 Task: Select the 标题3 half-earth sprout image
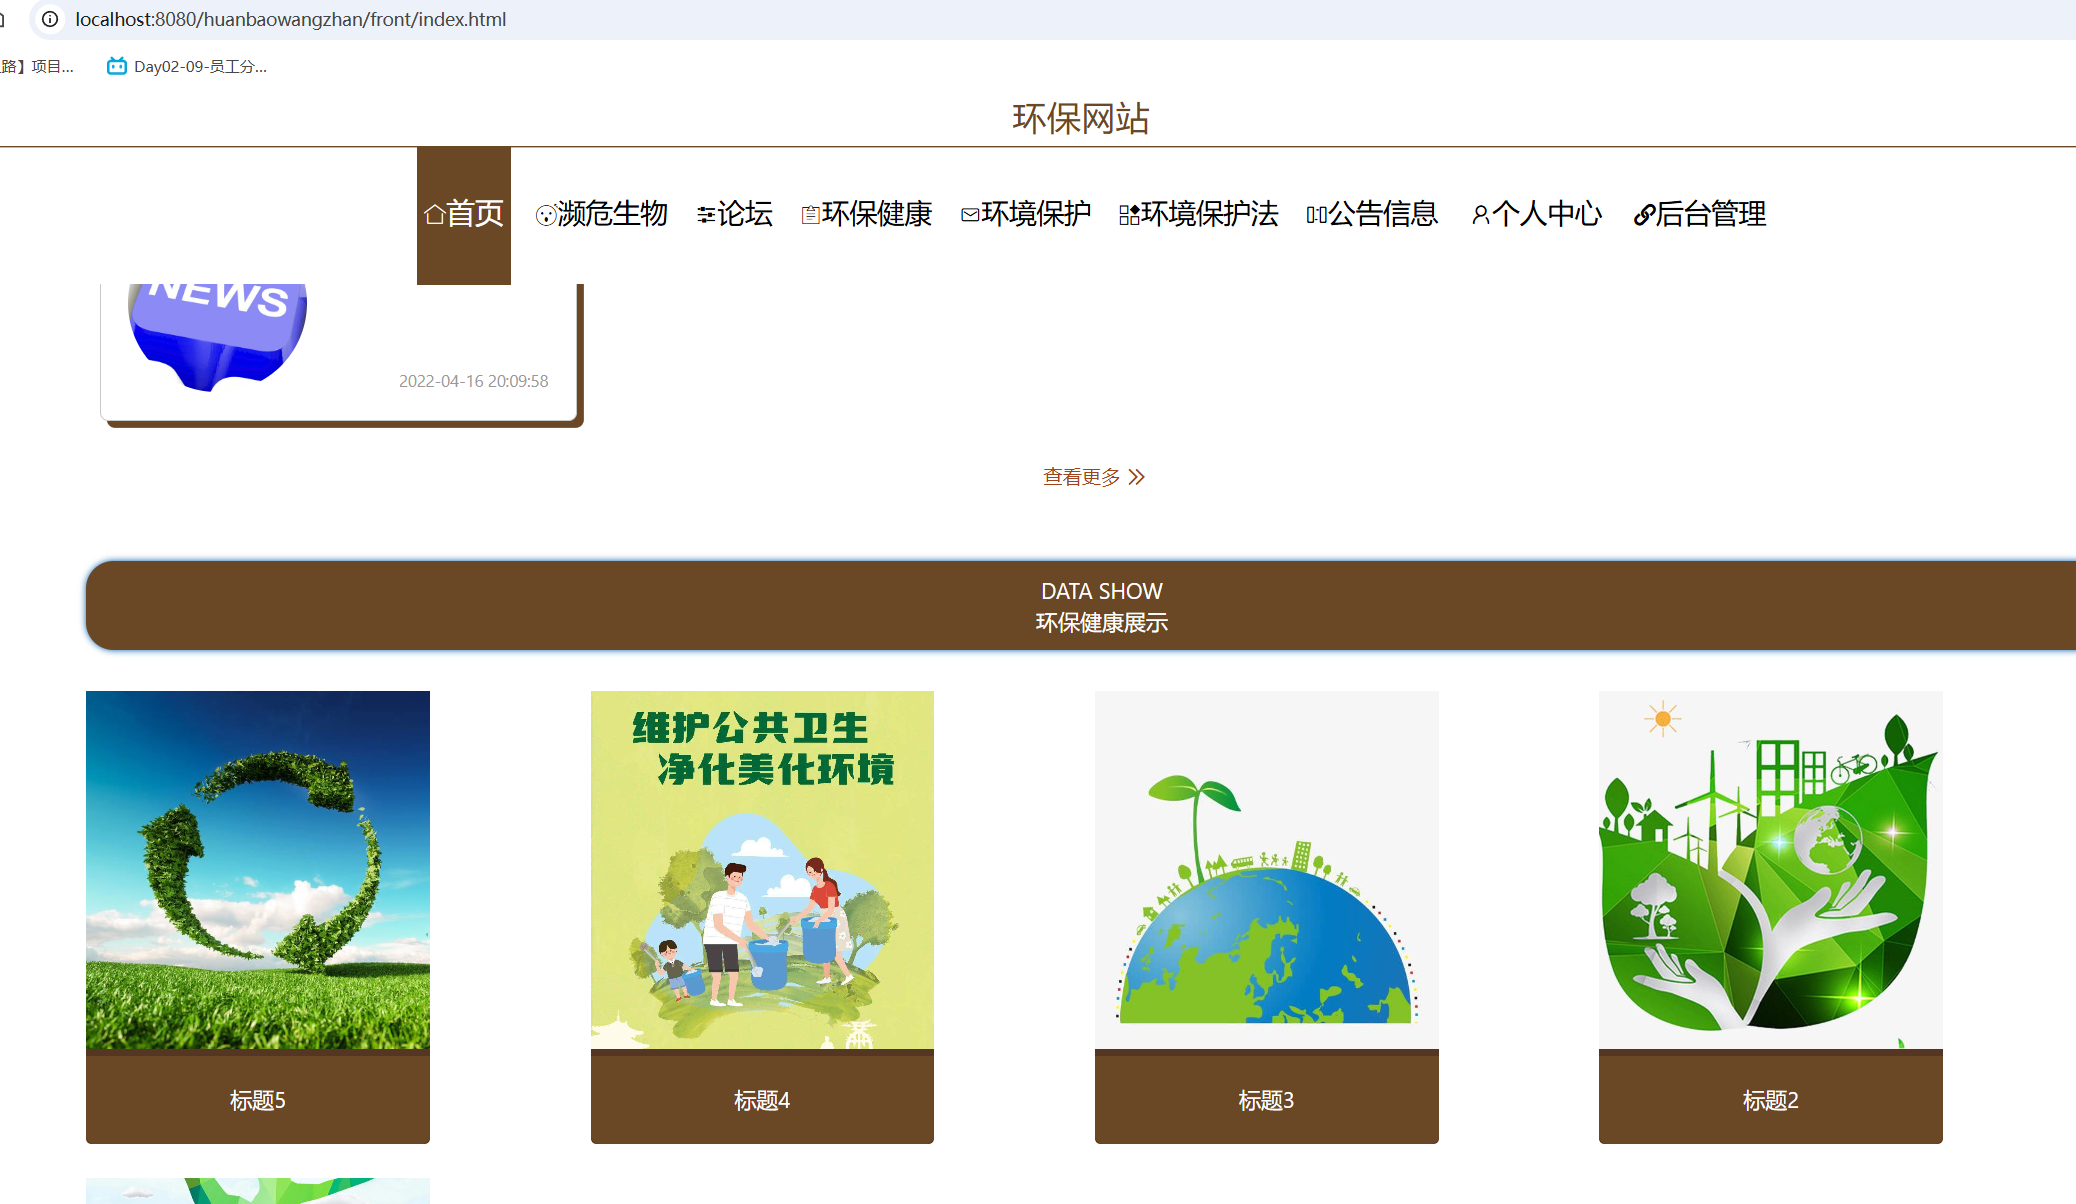pyautogui.click(x=1266, y=870)
